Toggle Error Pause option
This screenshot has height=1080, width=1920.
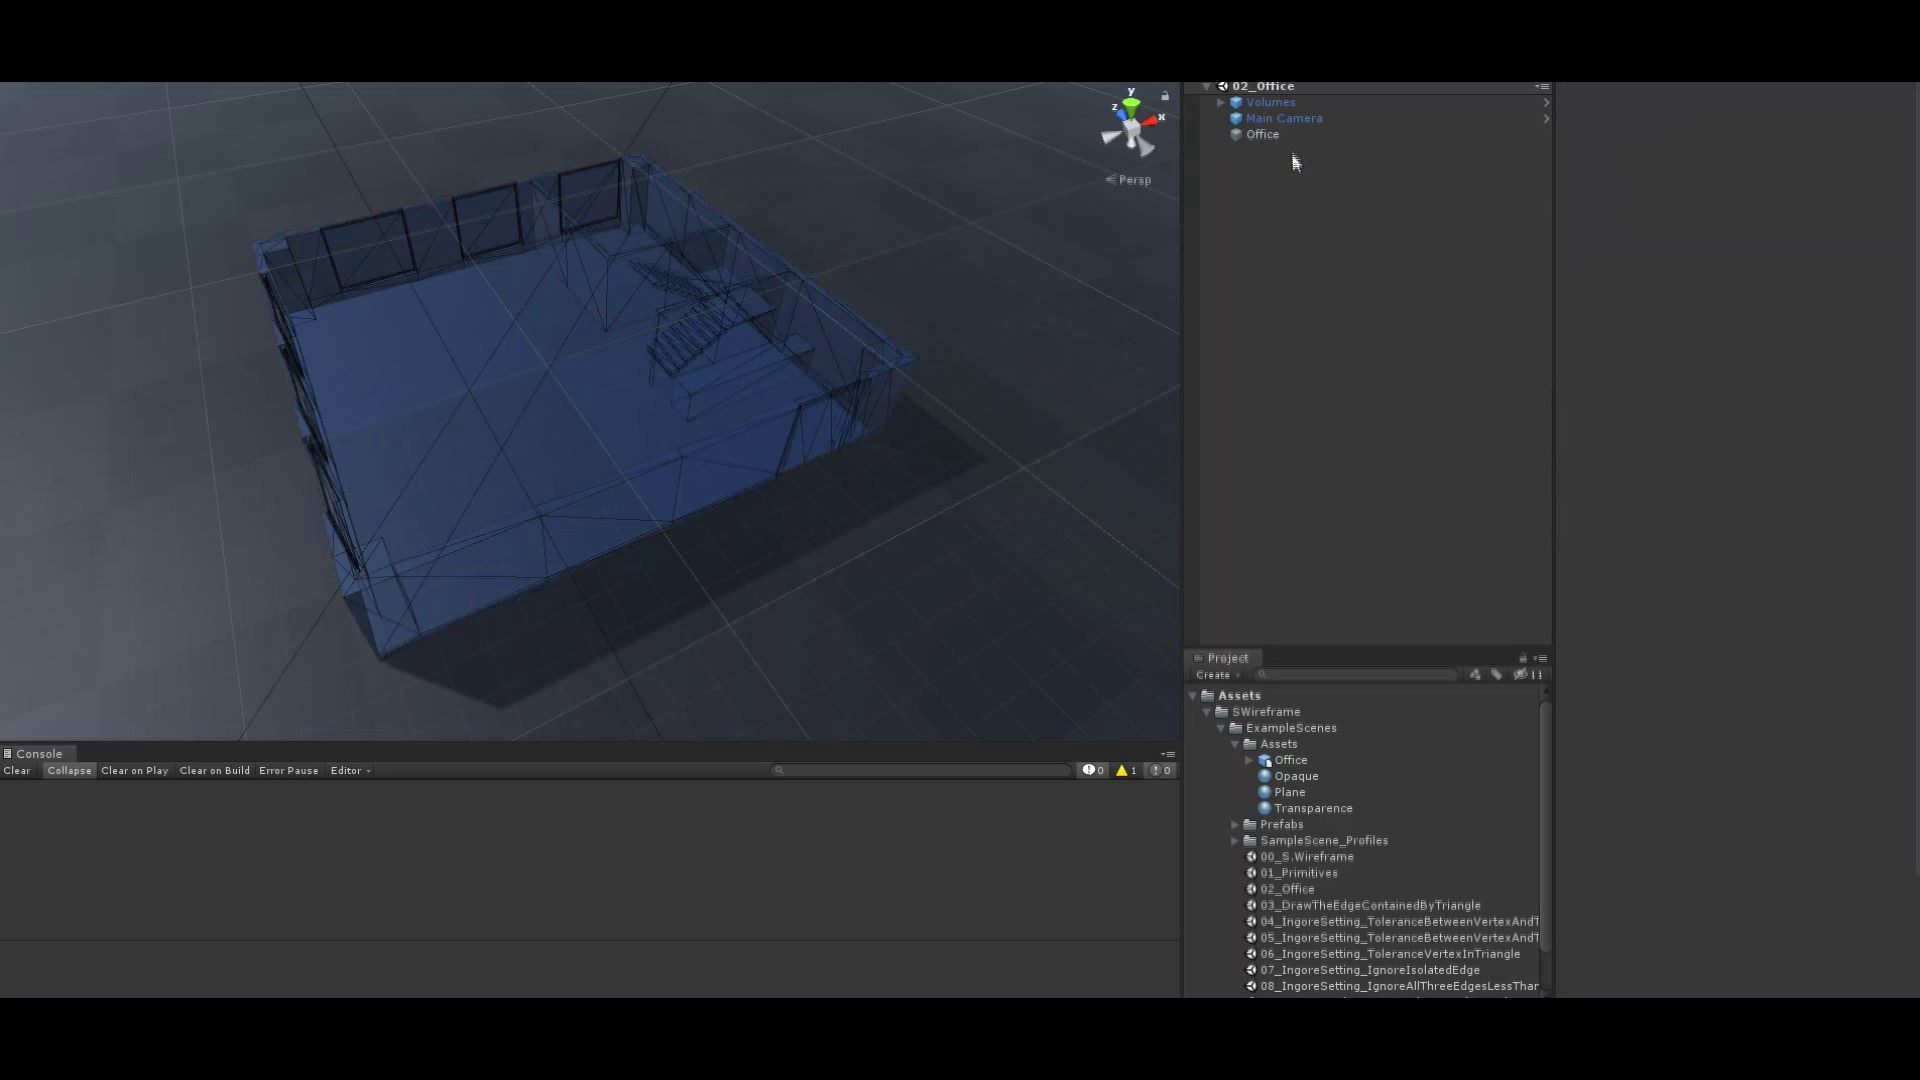coord(288,770)
